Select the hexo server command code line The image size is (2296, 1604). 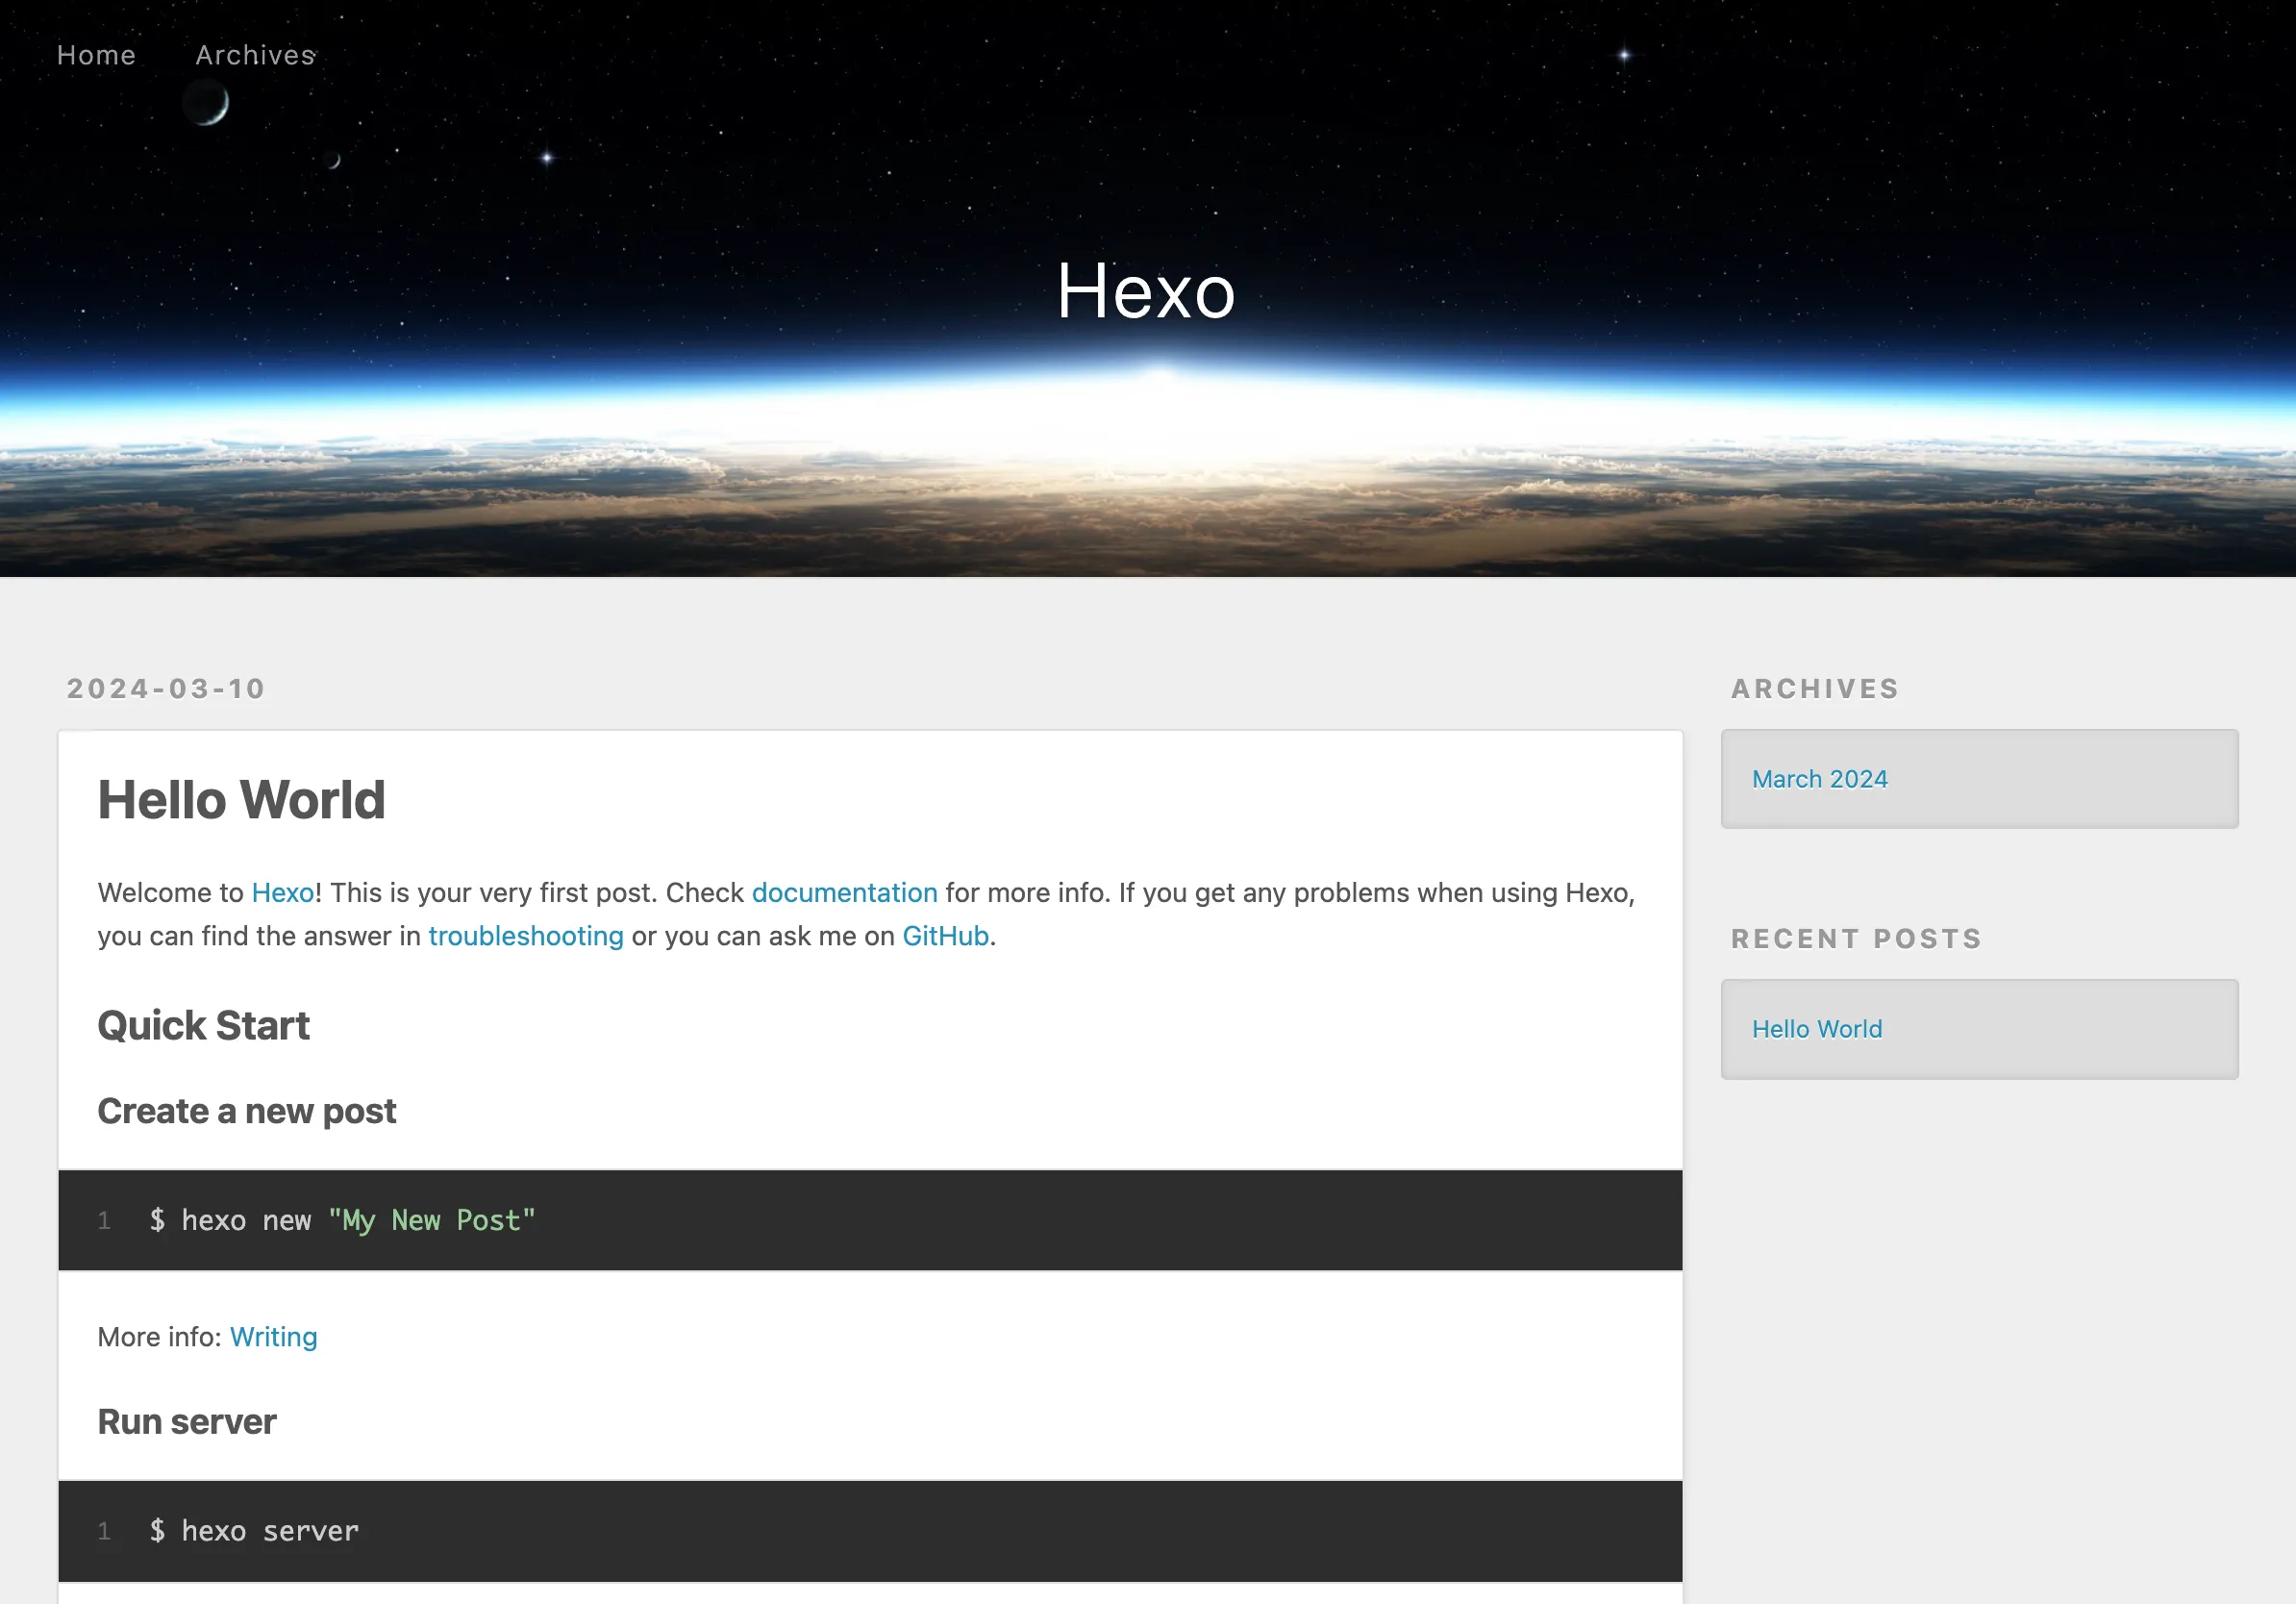253,1531
